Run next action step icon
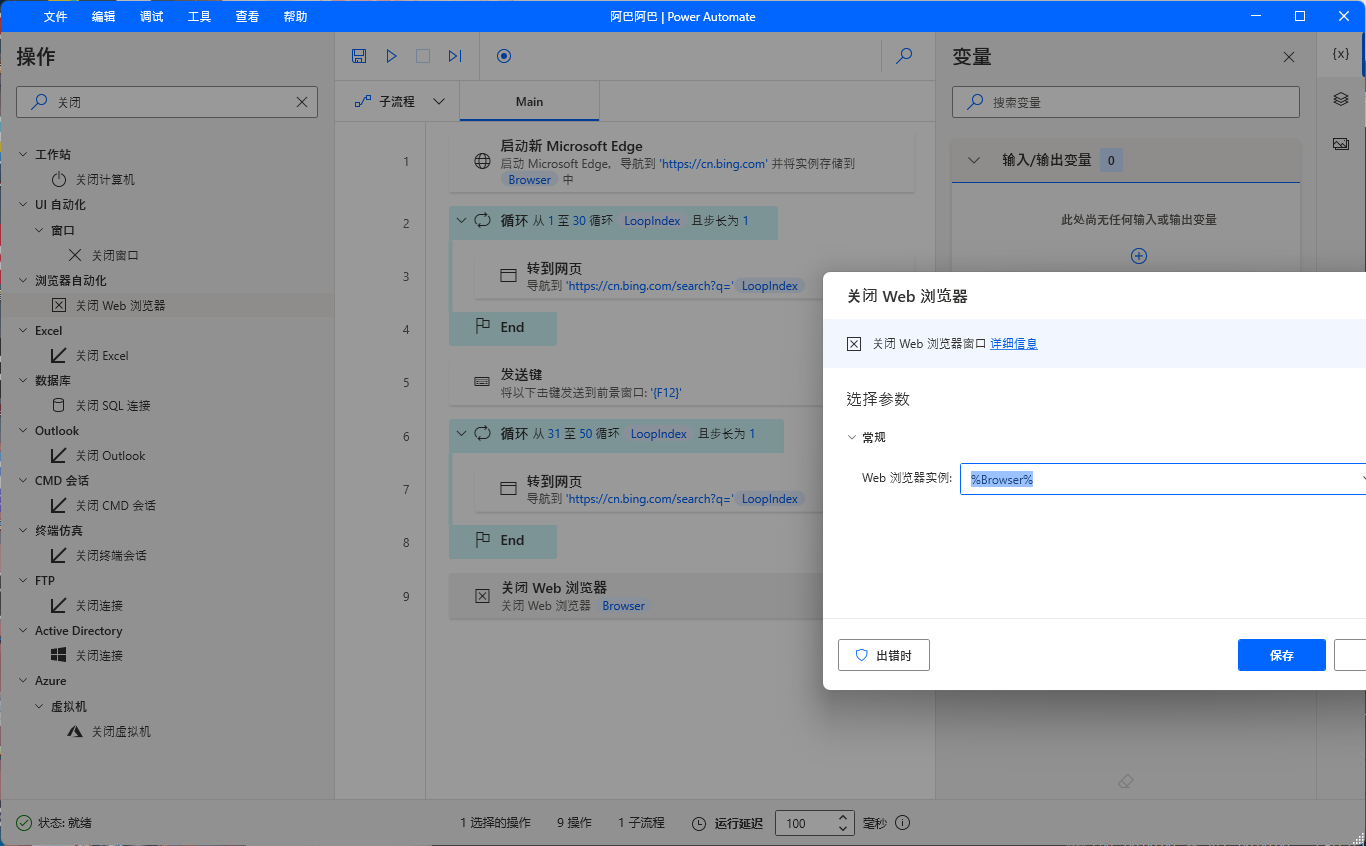This screenshot has height=846, width=1366. pyautogui.click(x=455, y=56)
